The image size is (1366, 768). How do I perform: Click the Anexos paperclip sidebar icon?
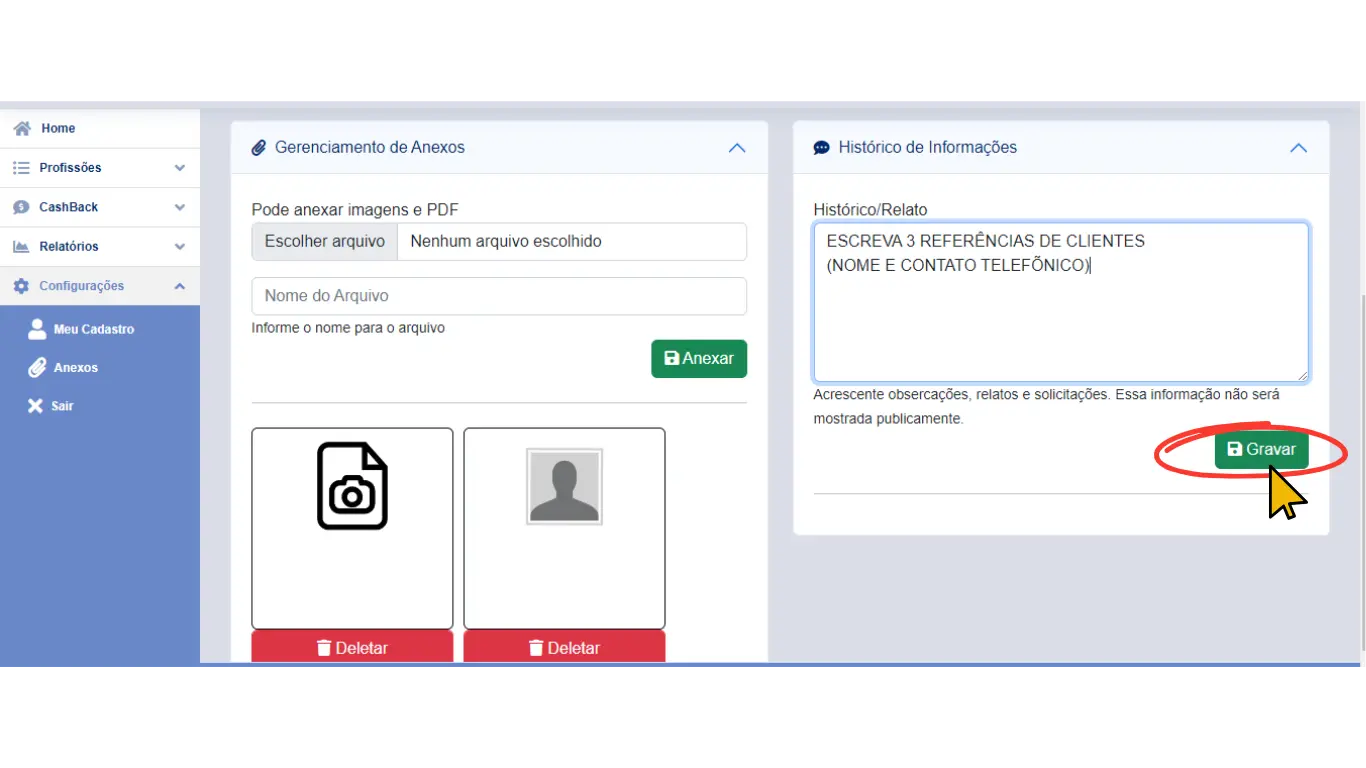pos(37,368)
